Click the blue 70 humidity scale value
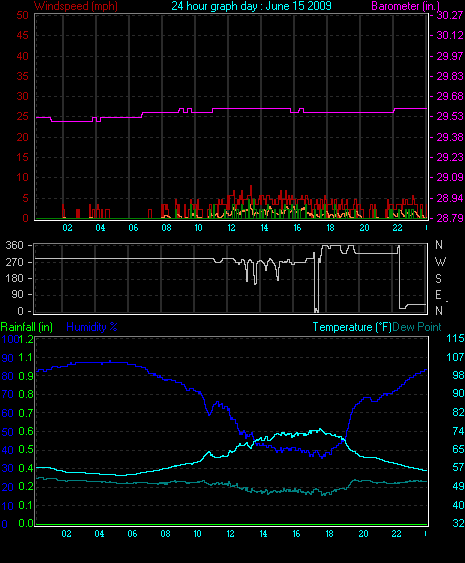 [x=8, y=395]
